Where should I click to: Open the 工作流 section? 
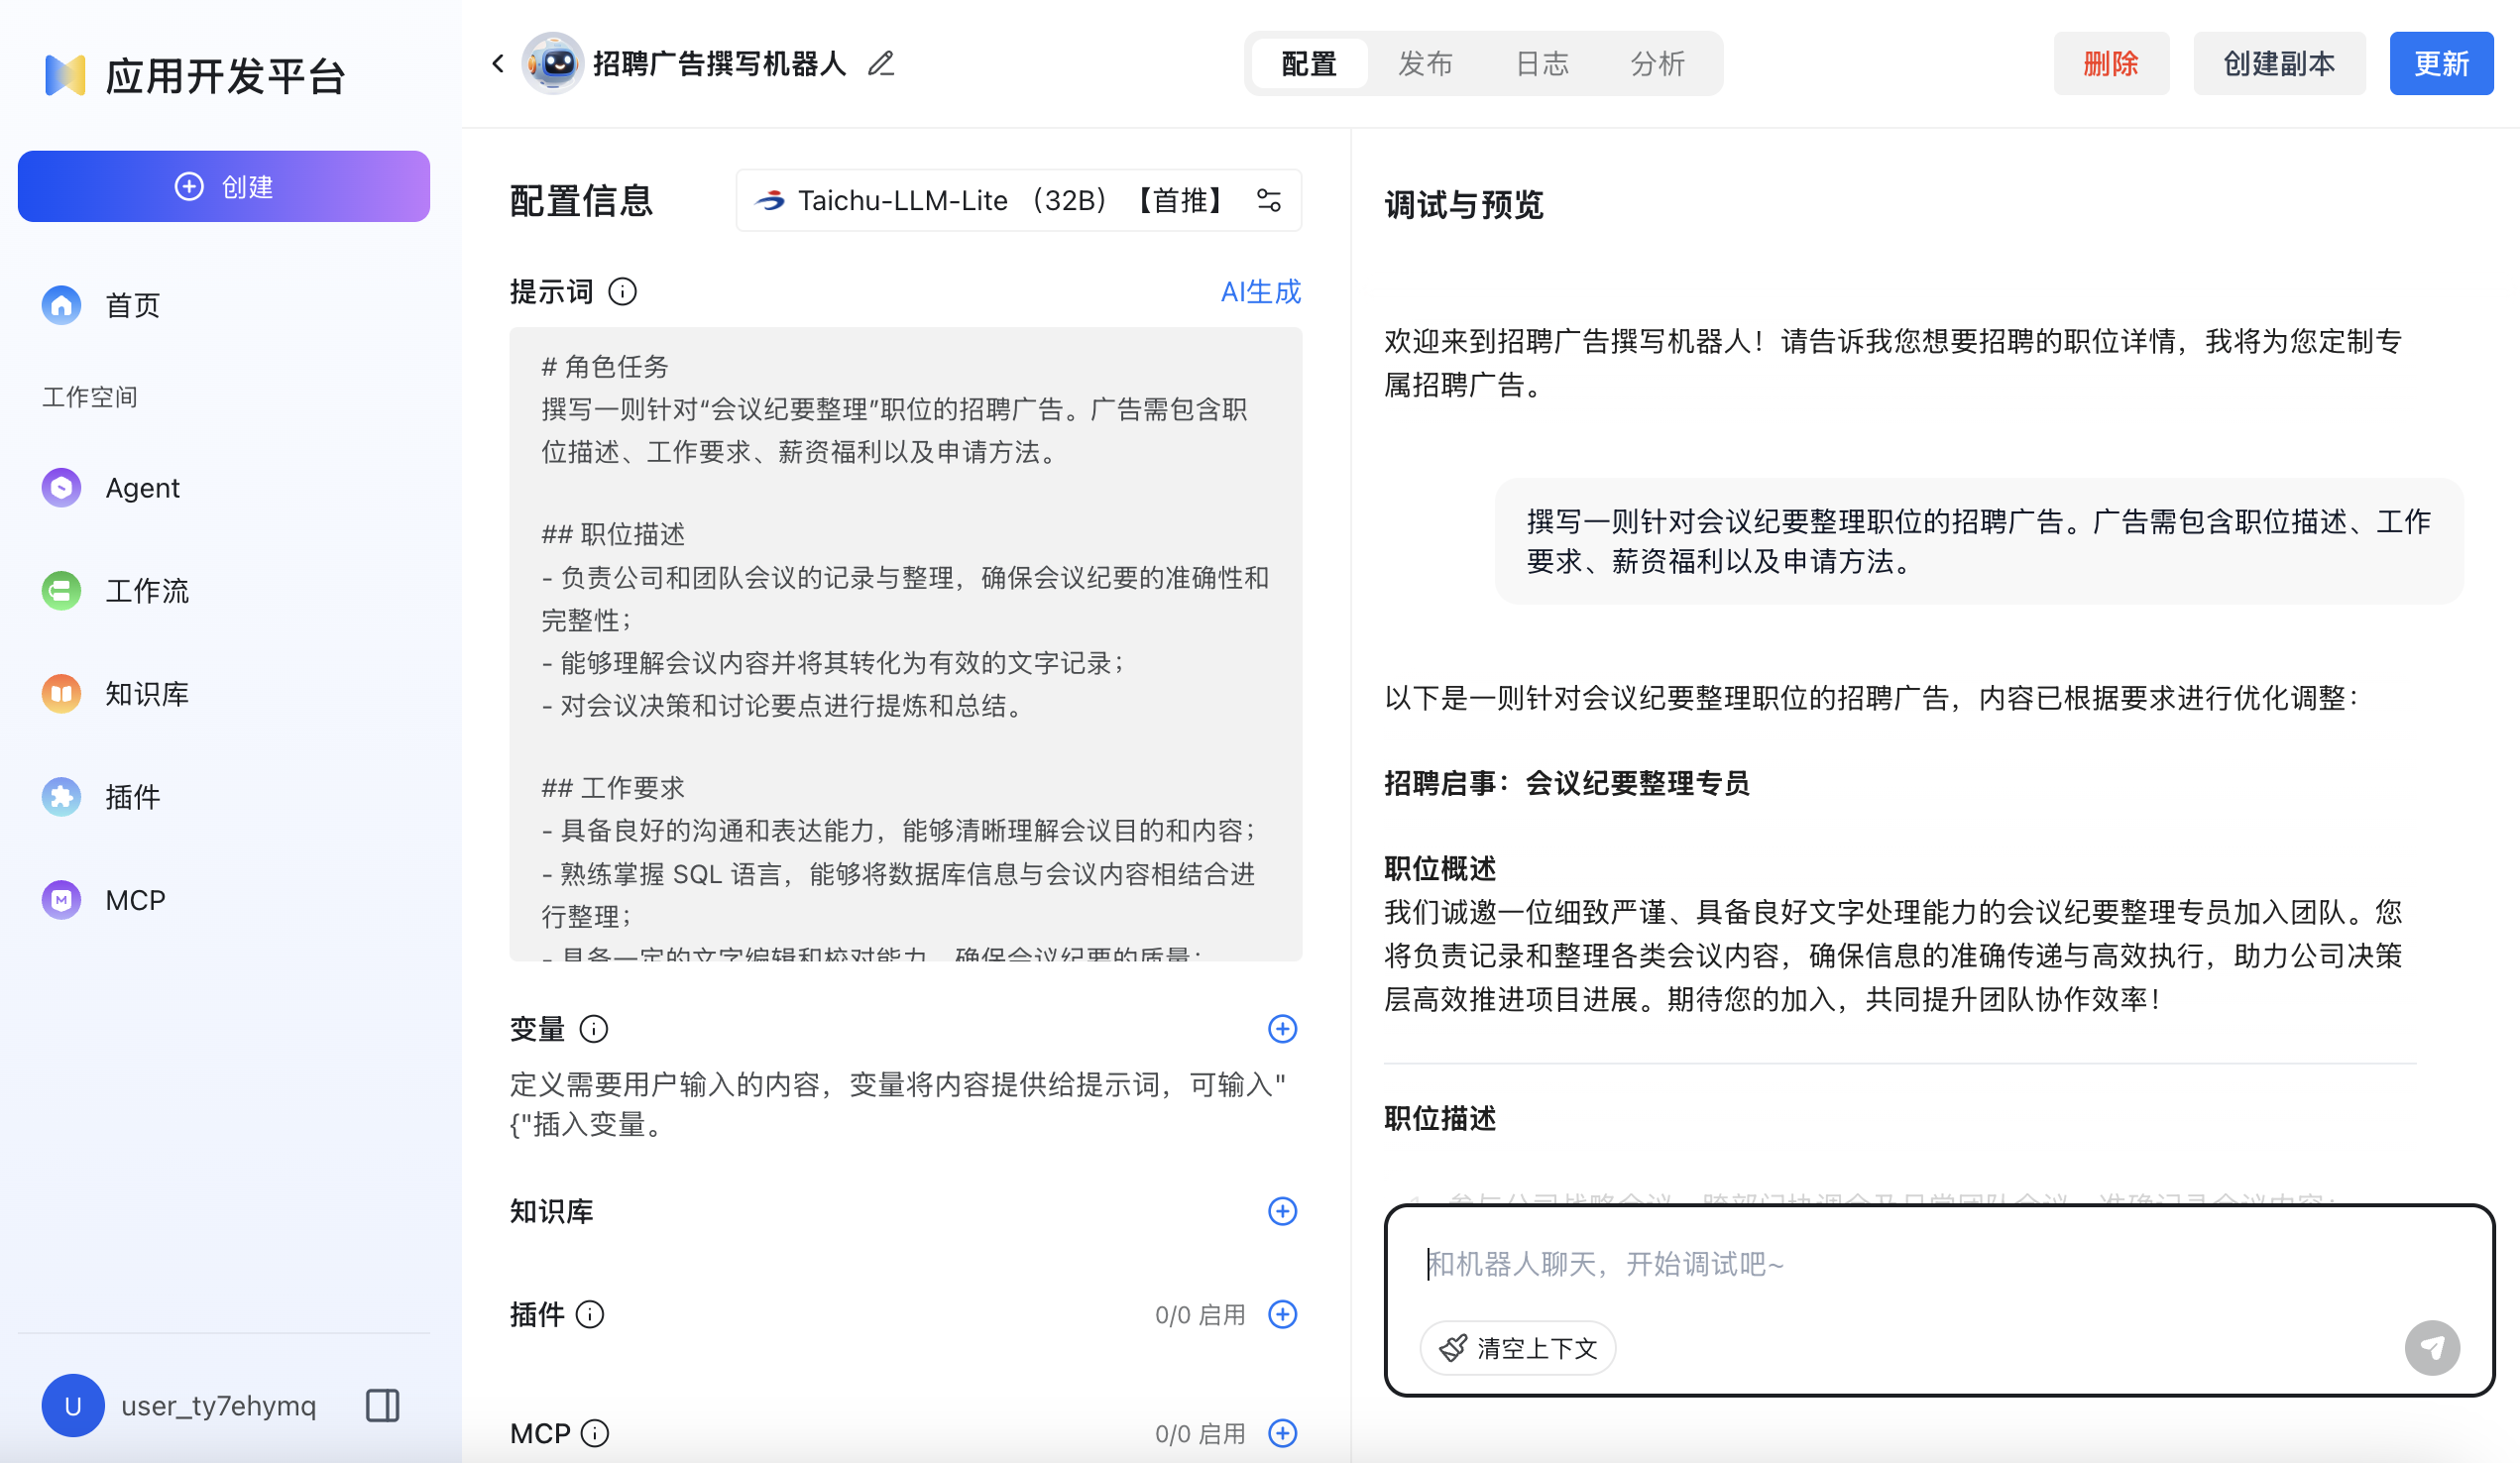146,591
